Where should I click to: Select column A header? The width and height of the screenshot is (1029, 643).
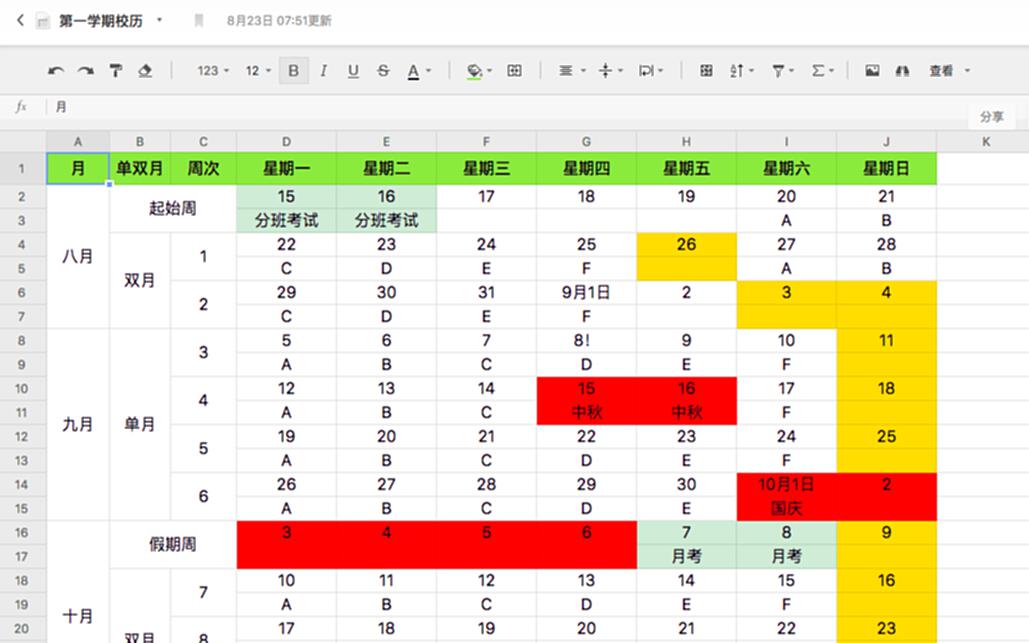[77, 142]
